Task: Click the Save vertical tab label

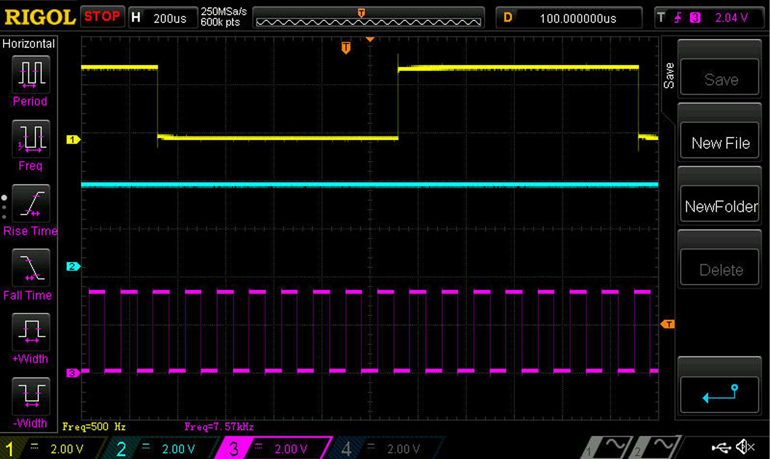Action: [x=668, y=75]
